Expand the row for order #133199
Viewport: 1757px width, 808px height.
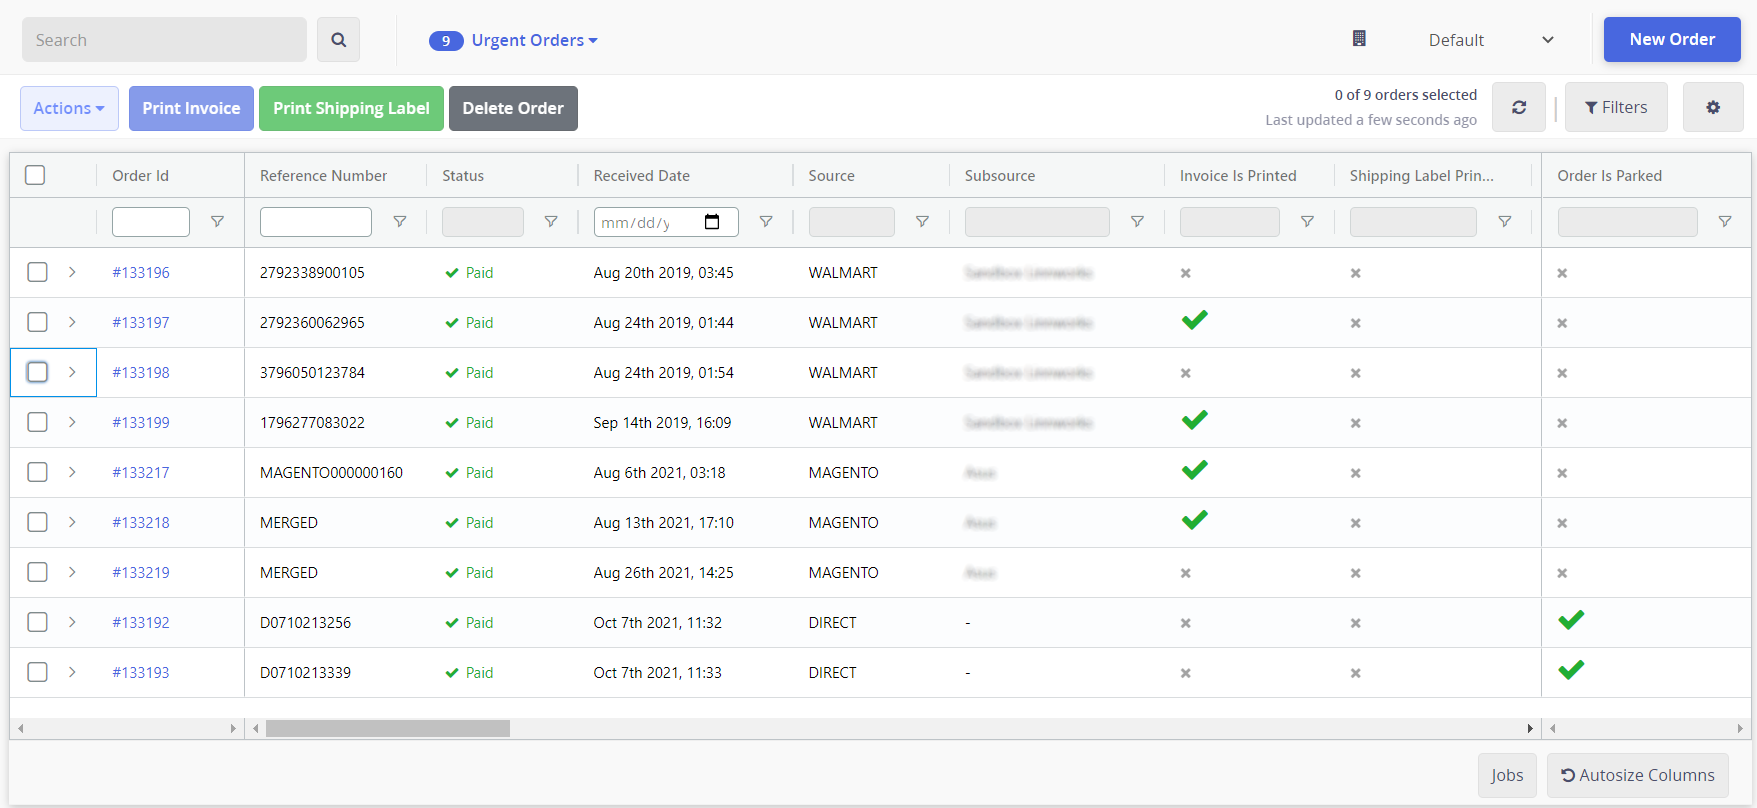click(x=72, y=422)
